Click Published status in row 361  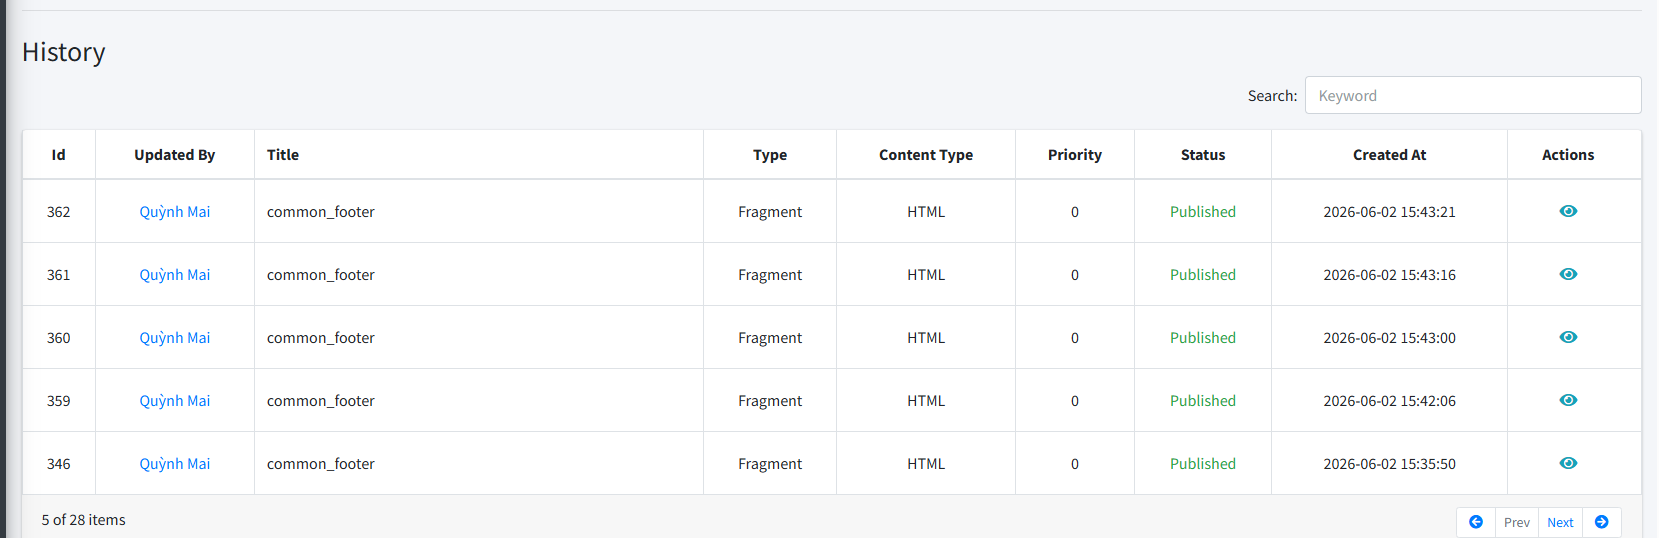1203,275
